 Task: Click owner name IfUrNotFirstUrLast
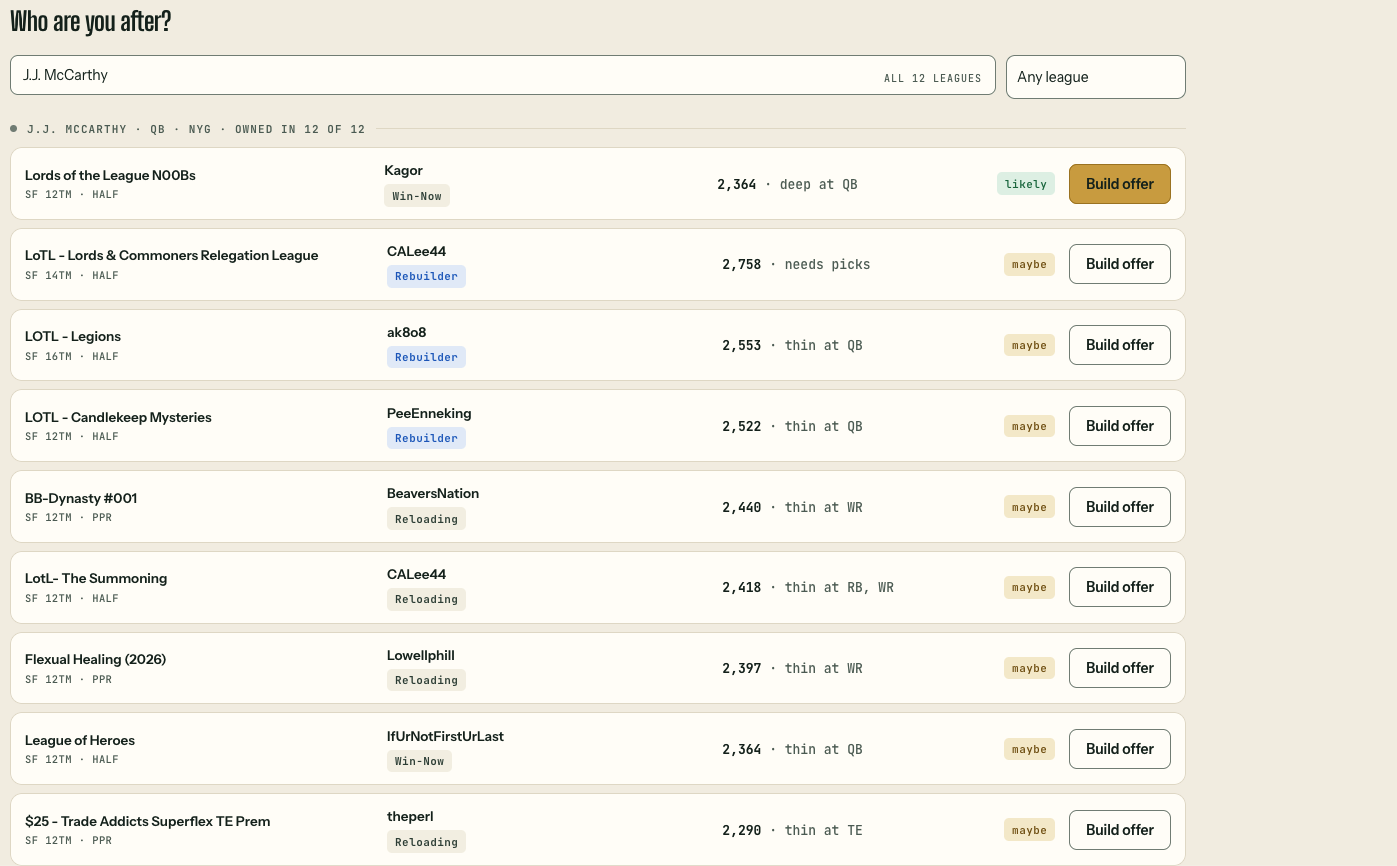click(445, 736)
